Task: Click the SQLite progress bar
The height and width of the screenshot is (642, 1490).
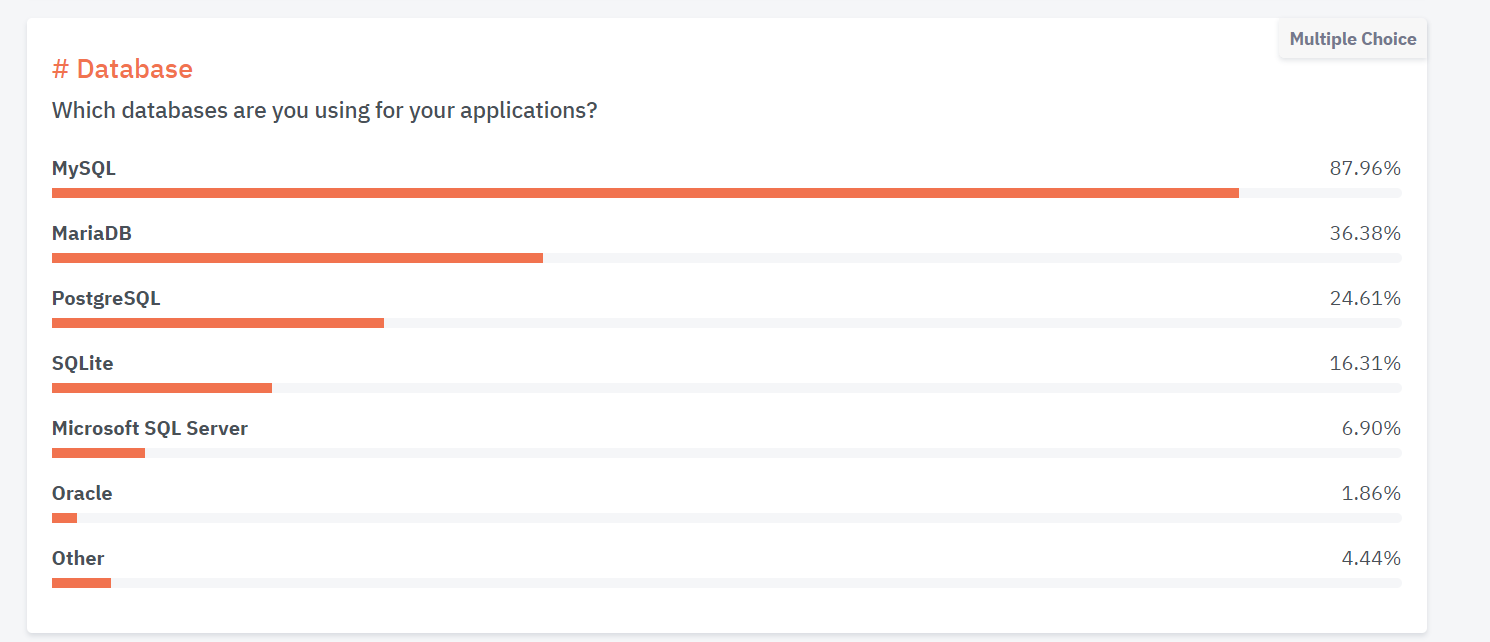Action: click(726, 388)
